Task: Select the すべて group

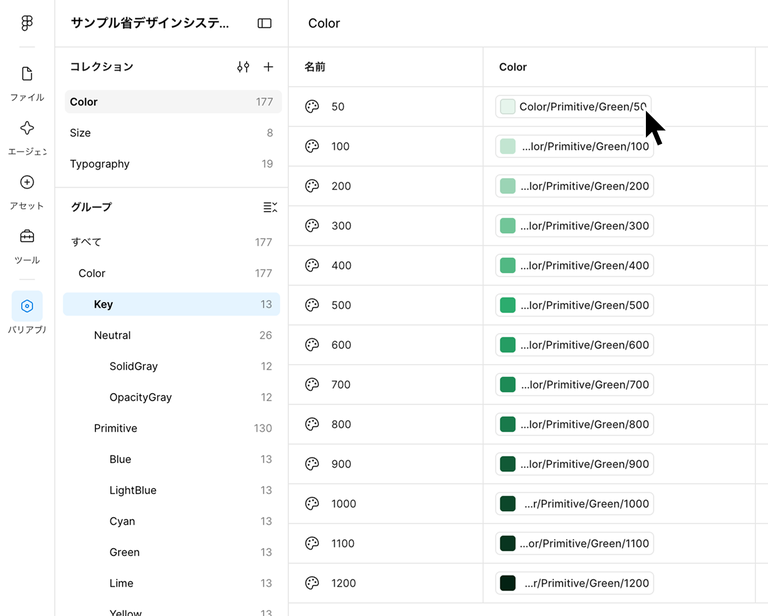Action: point(171,242)
